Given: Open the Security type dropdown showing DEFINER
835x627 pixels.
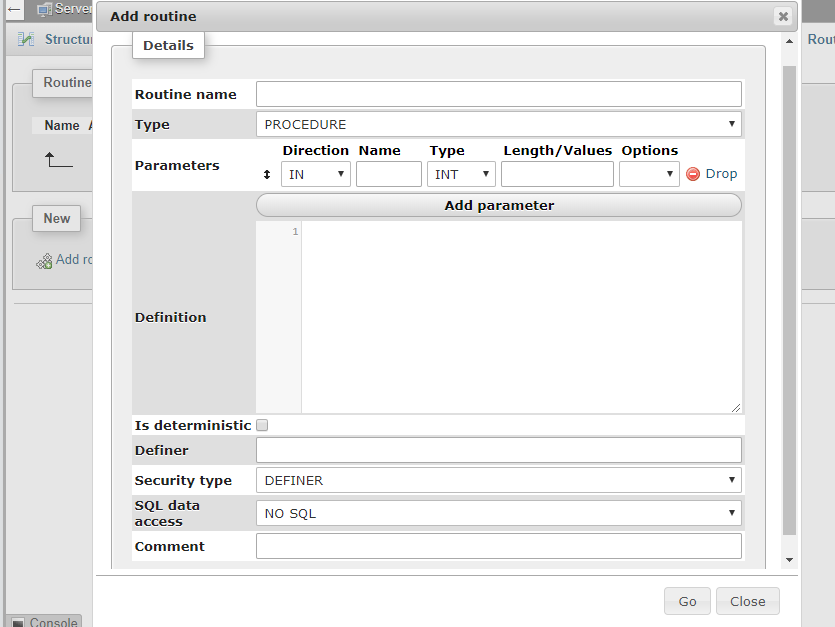Looking at the screenshot, I should pos(497,480).
